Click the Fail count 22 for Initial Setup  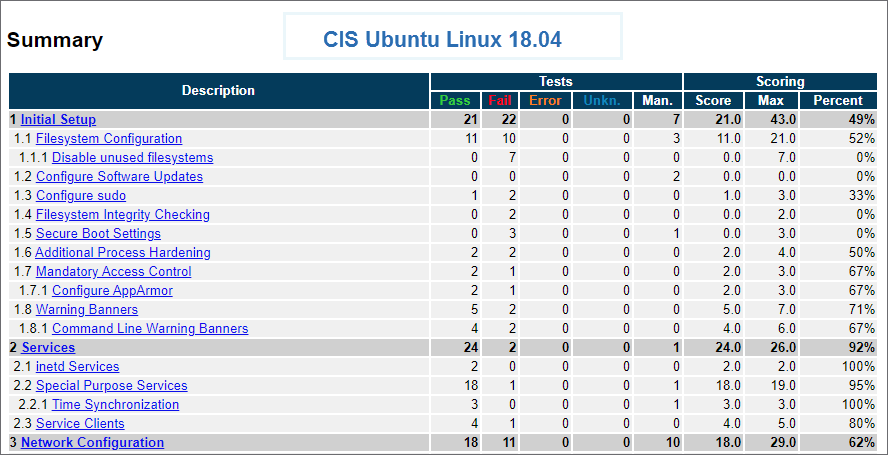point(508,120)
